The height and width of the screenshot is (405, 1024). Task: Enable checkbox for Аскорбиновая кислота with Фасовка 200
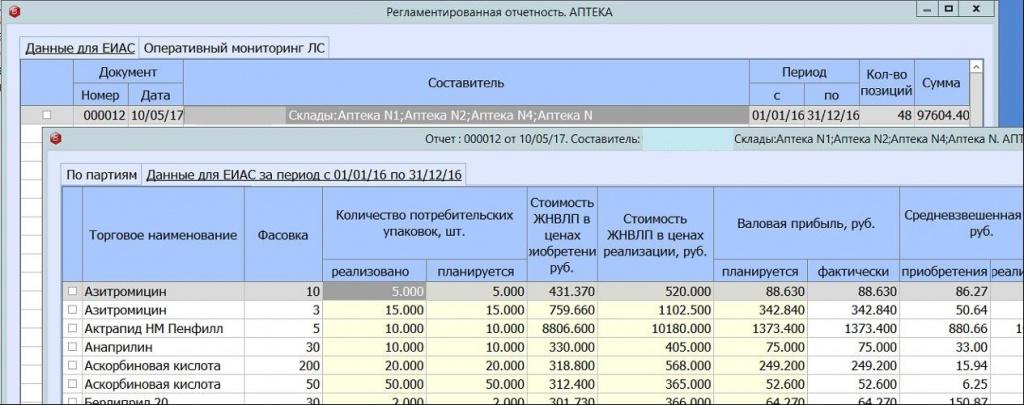71,365
